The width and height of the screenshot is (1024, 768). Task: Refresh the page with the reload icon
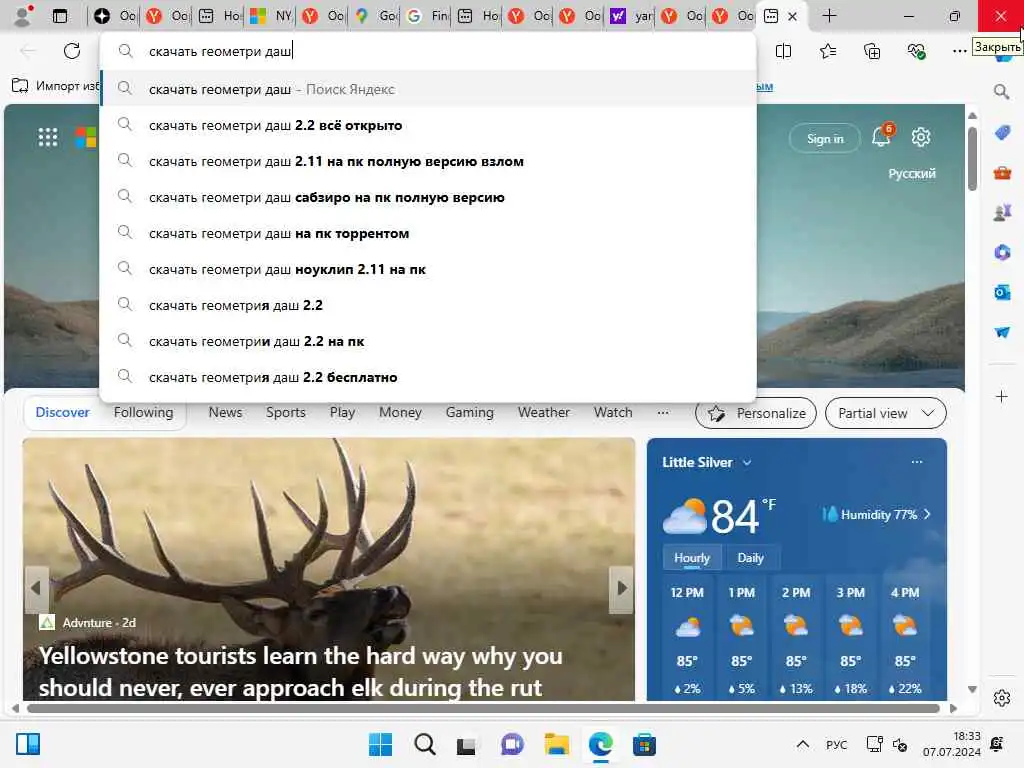[x=72, y=51]
